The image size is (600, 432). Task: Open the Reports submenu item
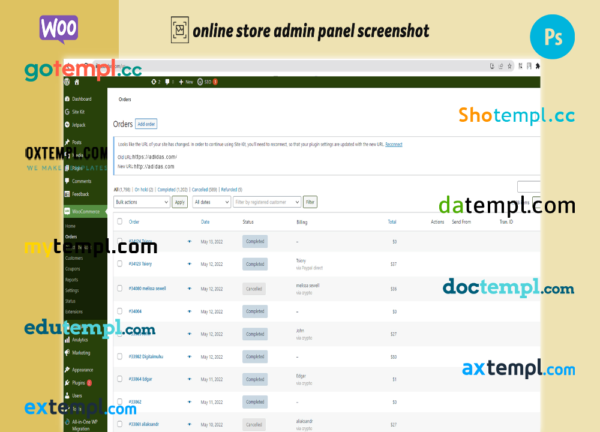[72, 280]
